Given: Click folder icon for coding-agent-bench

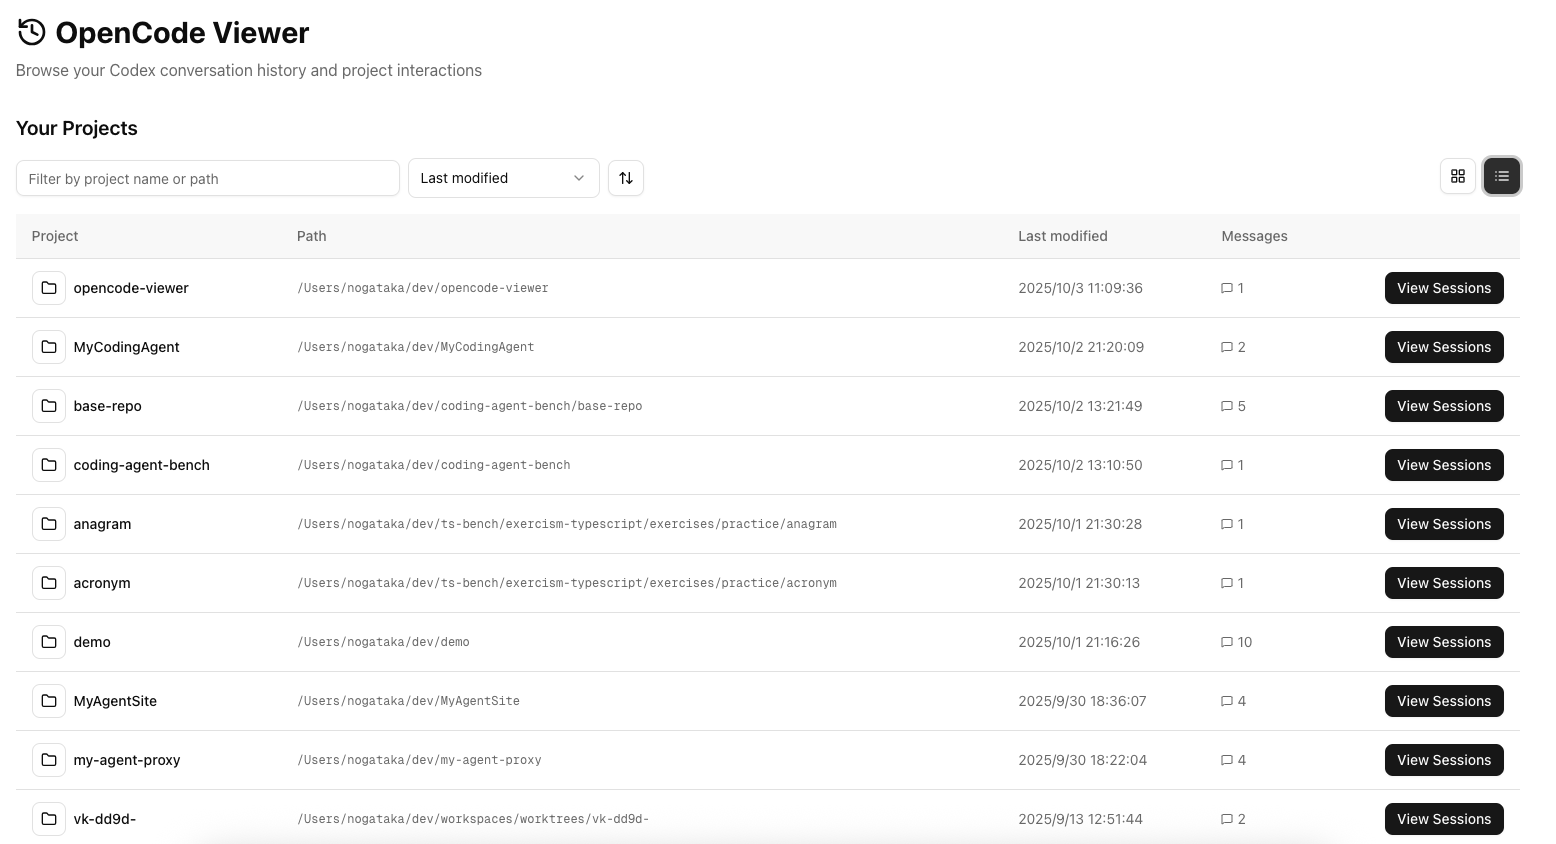Looking at the screenshot, I should [x=49, y=465].
